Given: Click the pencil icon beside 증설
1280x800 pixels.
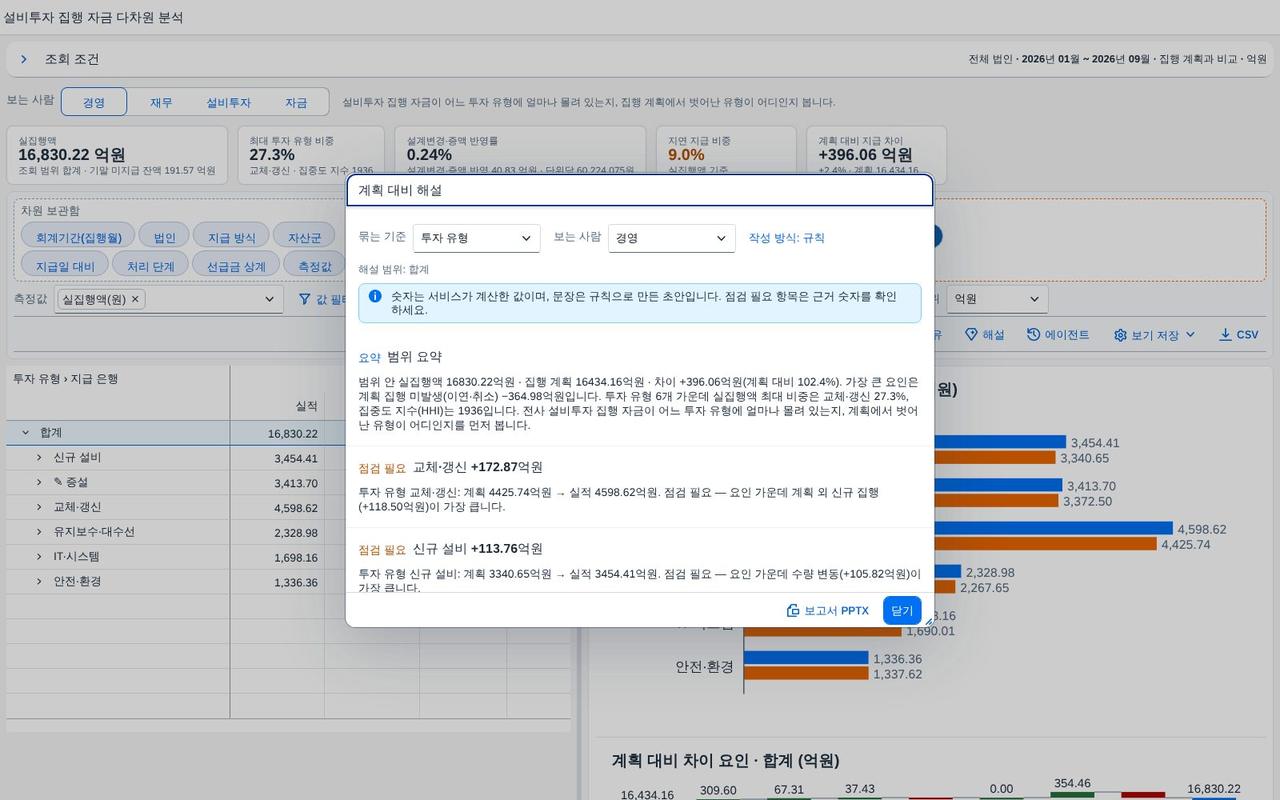Looking at the screenshot, I should pyautogui.click(x=58, y=482).
